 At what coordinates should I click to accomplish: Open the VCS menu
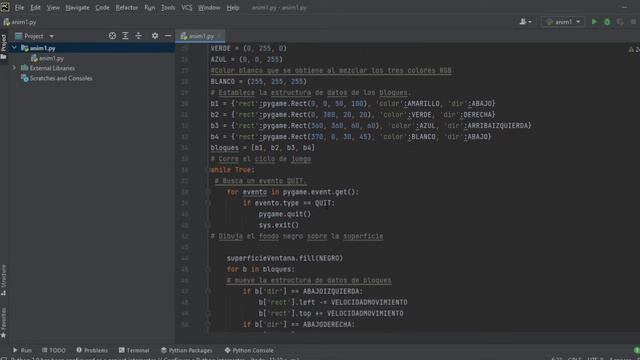coord(187,8)
